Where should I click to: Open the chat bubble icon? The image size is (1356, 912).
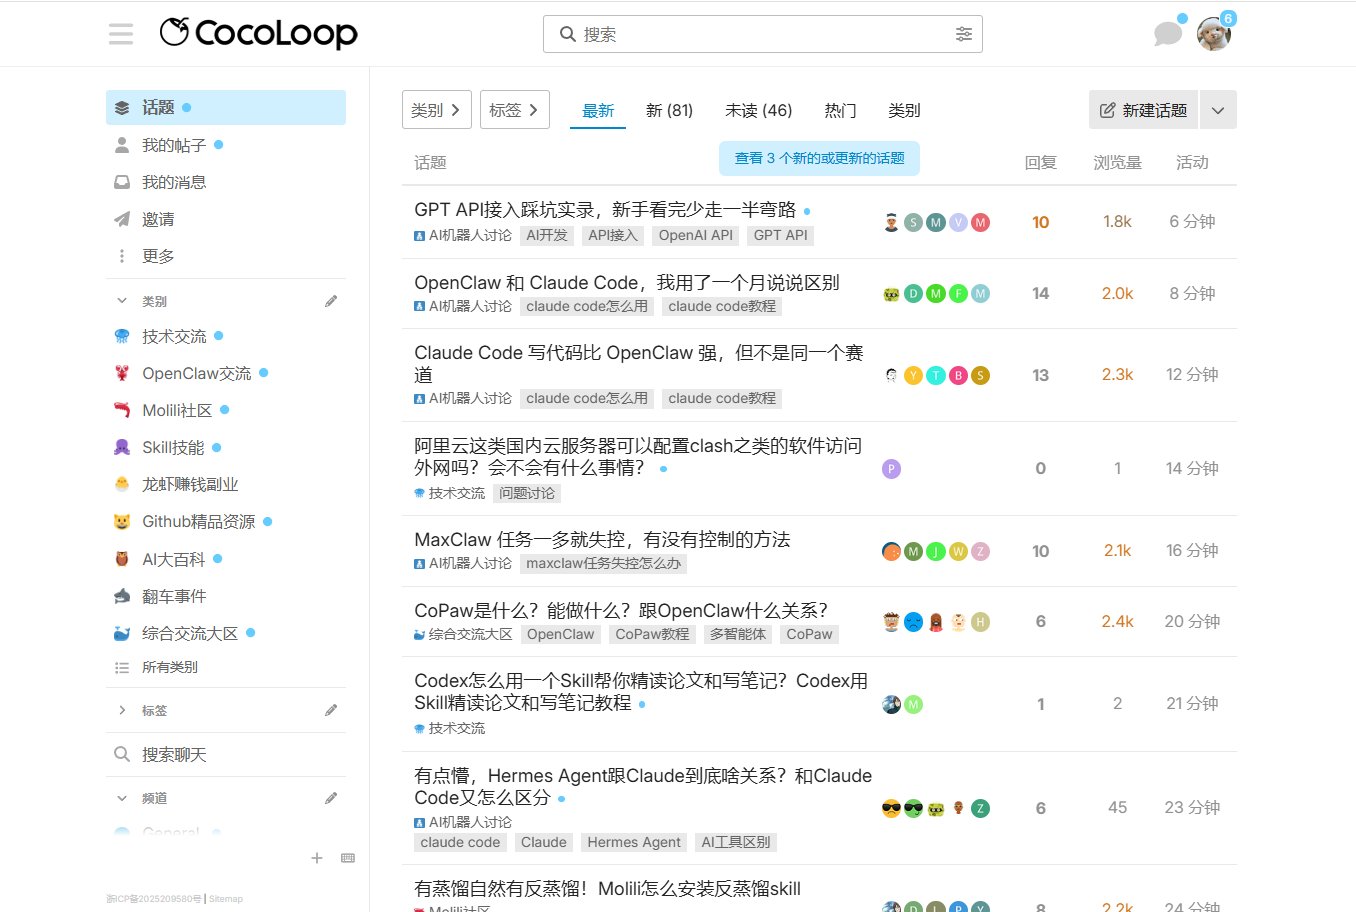tap(1167, 34)
